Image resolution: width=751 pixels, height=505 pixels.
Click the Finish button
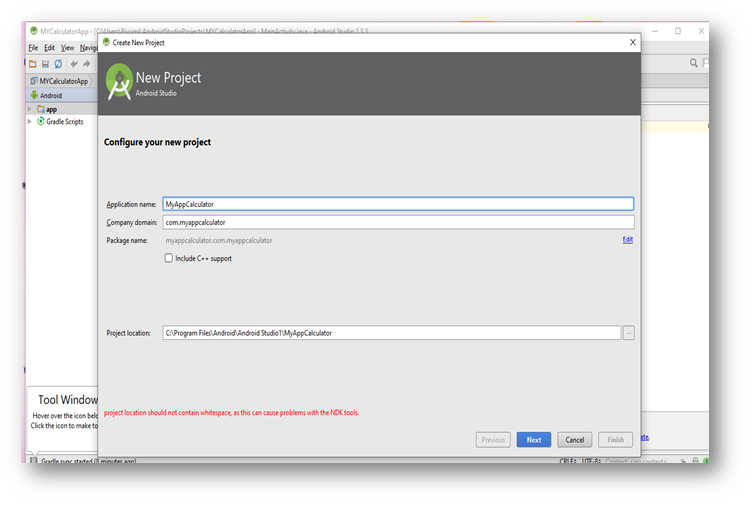click(615, 440)
